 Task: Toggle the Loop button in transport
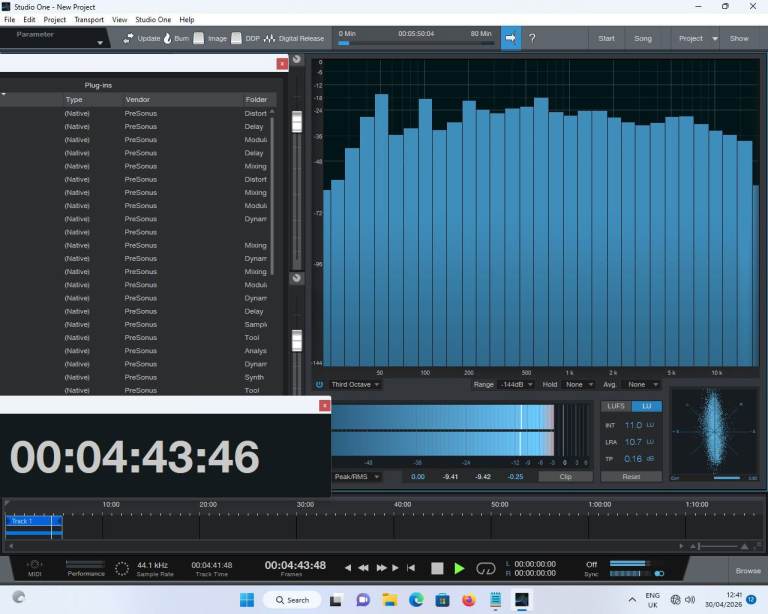[x=486, y=568]
